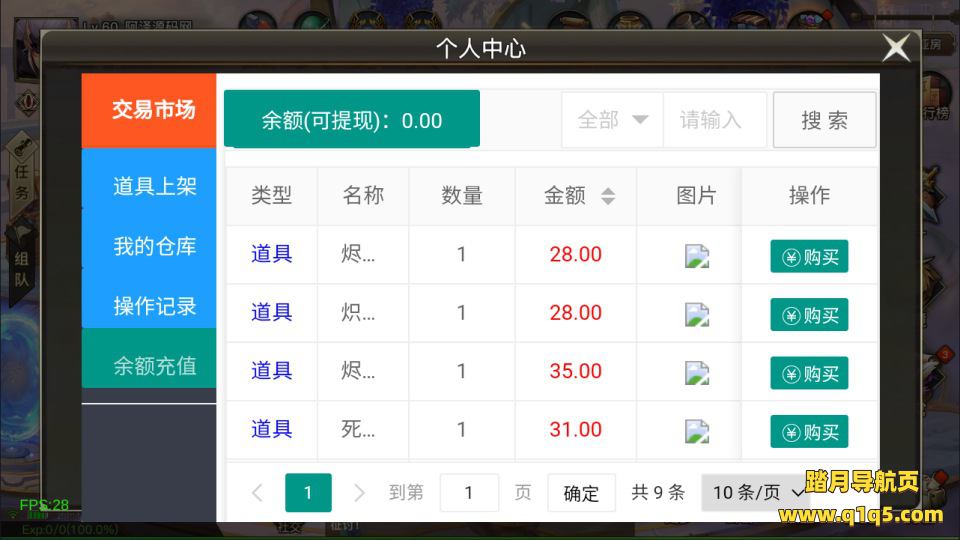Screen dimensions: 960x540
Task: Open the 全部 category dropdown
Action: (x=612, y=120)
